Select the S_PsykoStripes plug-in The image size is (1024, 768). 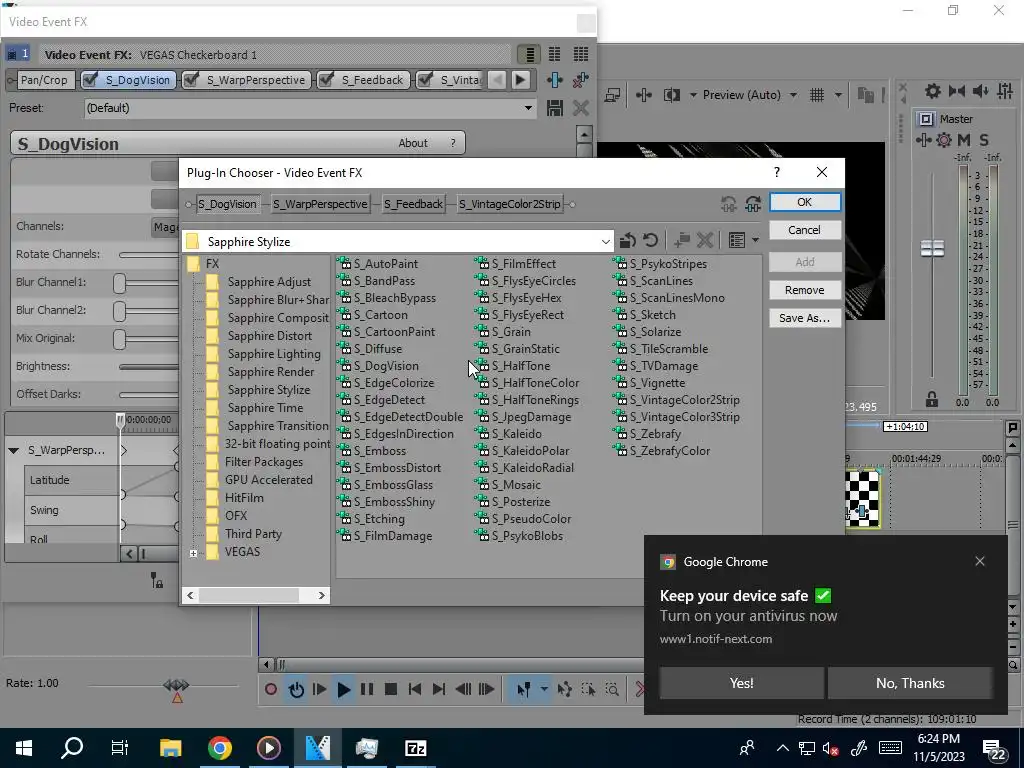(668, 264)
